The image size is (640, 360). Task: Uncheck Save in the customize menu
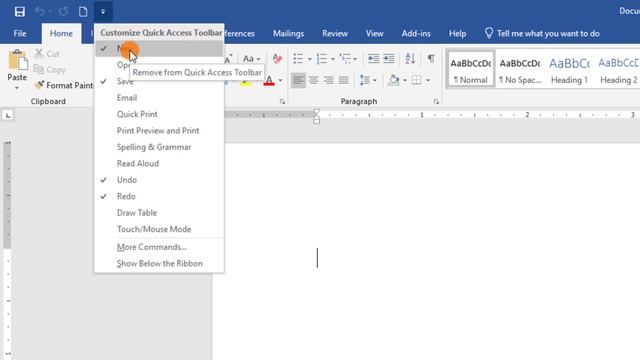(159, 81)
